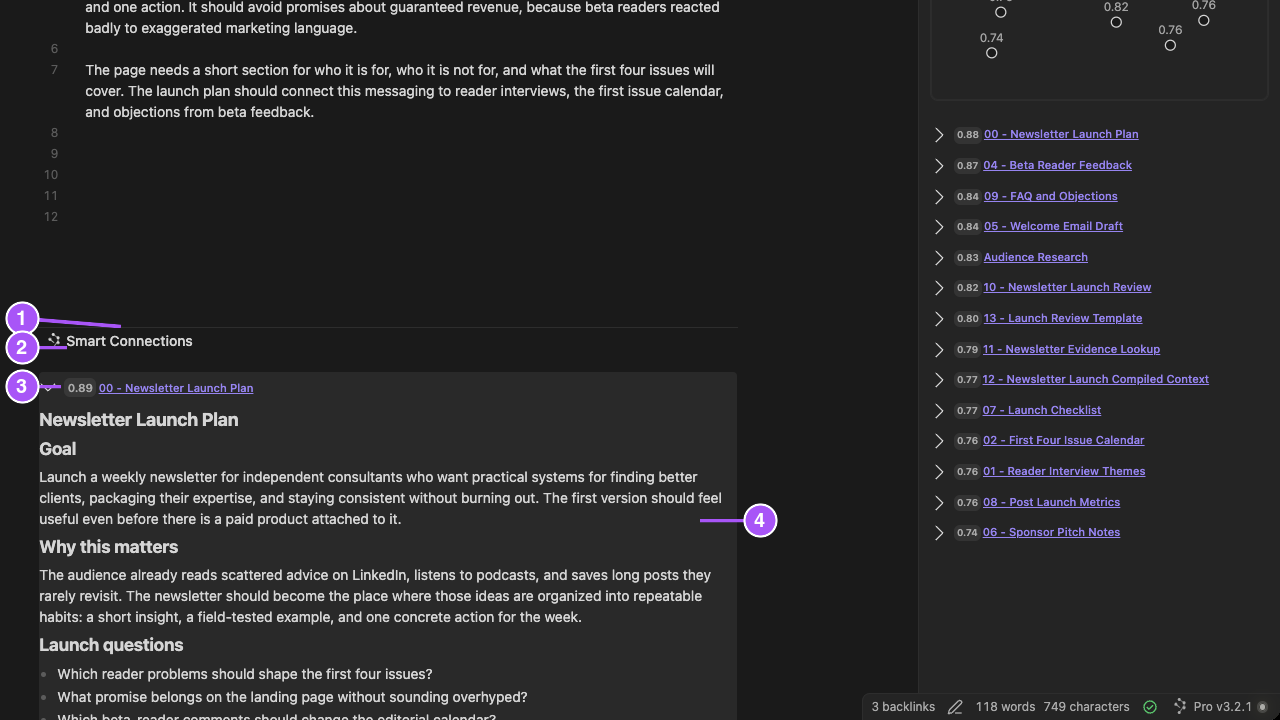Open the '02 - First Four Issue Calendar' link
Screen dimensions: 1280x720
(1064, 440)
